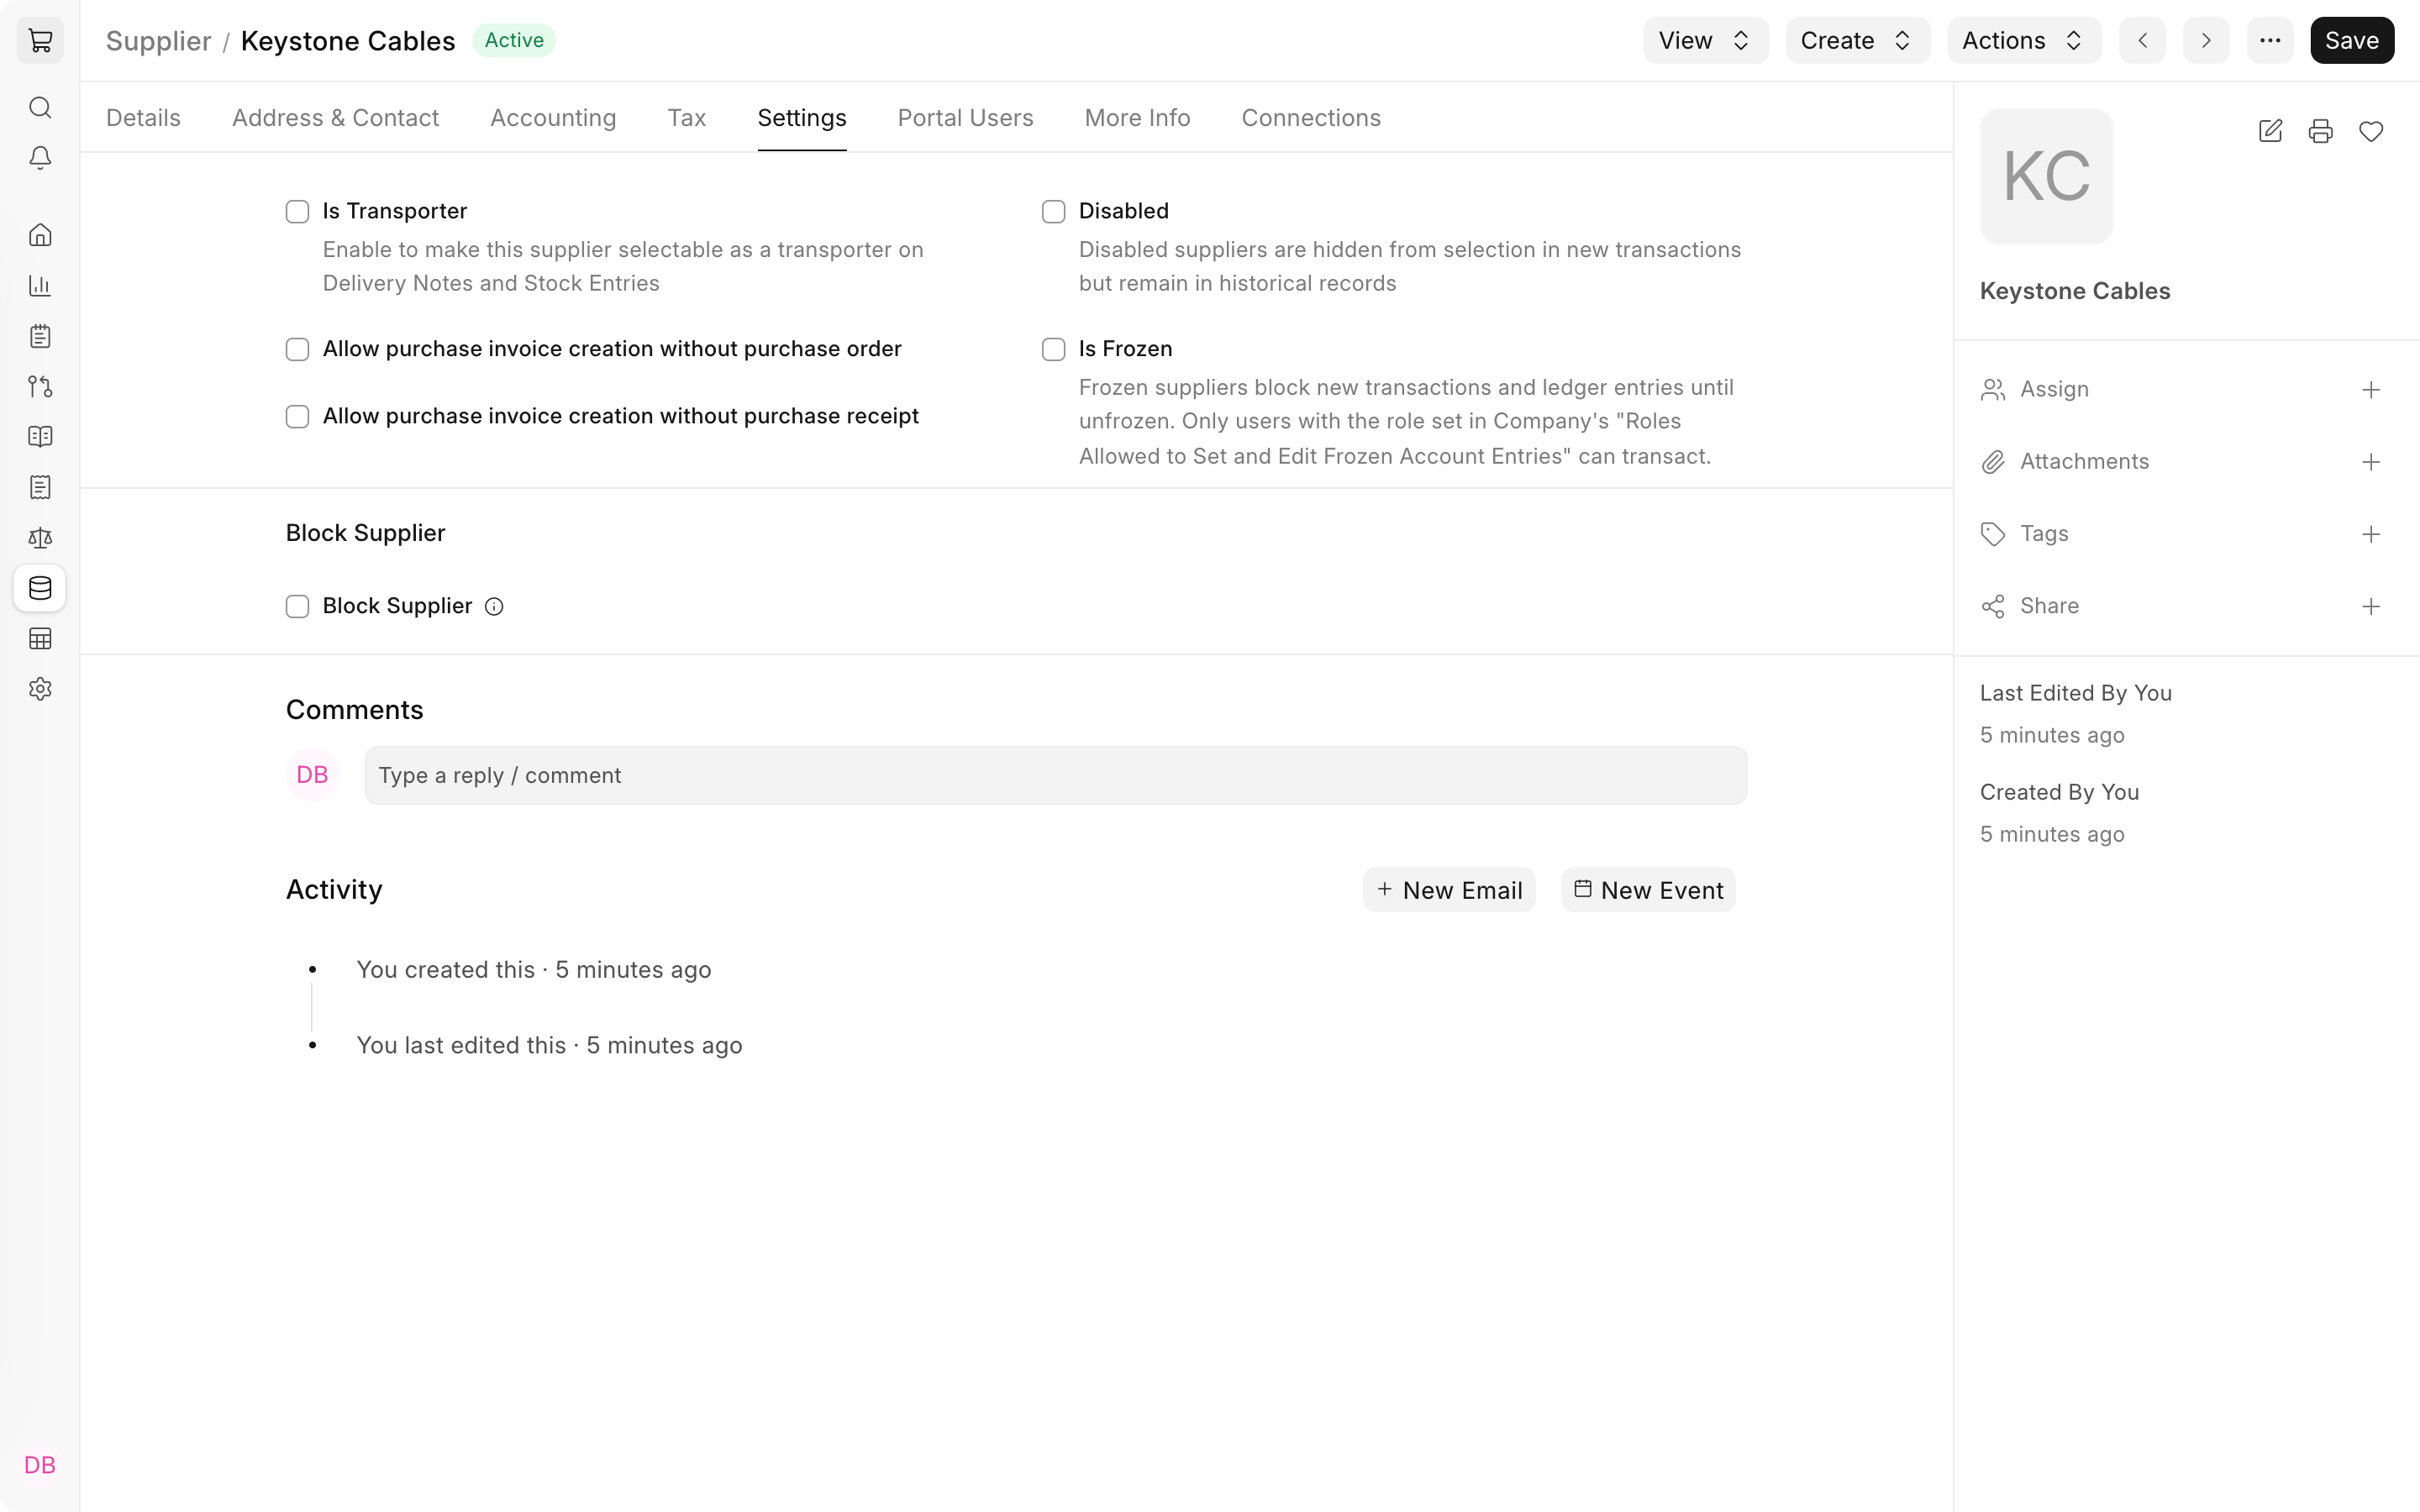Open the three-dots more menu
This screenshot has width=2420, height=1512.
pos(2270,40)
